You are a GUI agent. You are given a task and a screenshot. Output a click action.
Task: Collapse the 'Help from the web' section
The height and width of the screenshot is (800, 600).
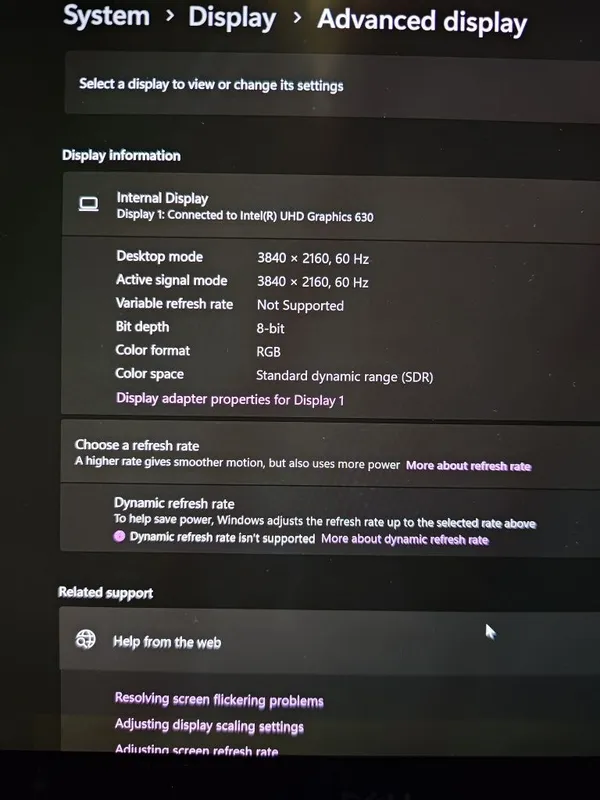click(x=329, y=639)
